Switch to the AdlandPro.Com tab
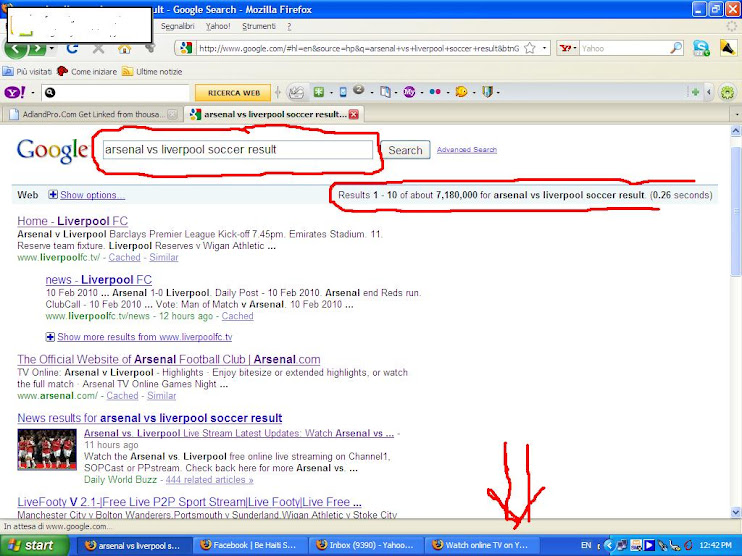The image size is (742, 556). [92, 114]
